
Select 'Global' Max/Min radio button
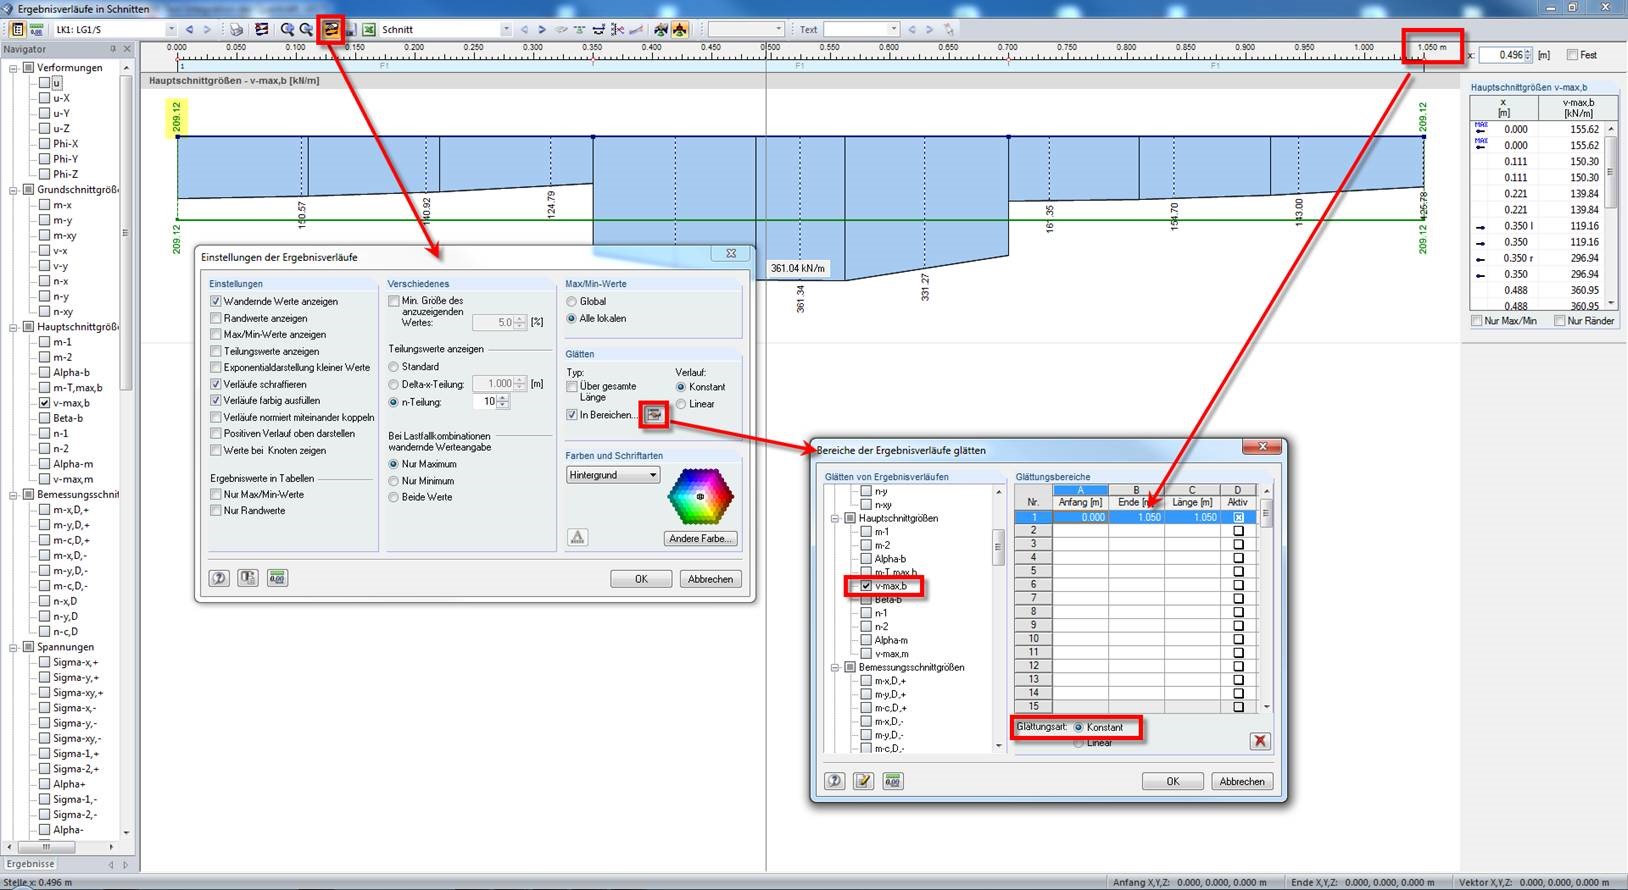point(572,301)
